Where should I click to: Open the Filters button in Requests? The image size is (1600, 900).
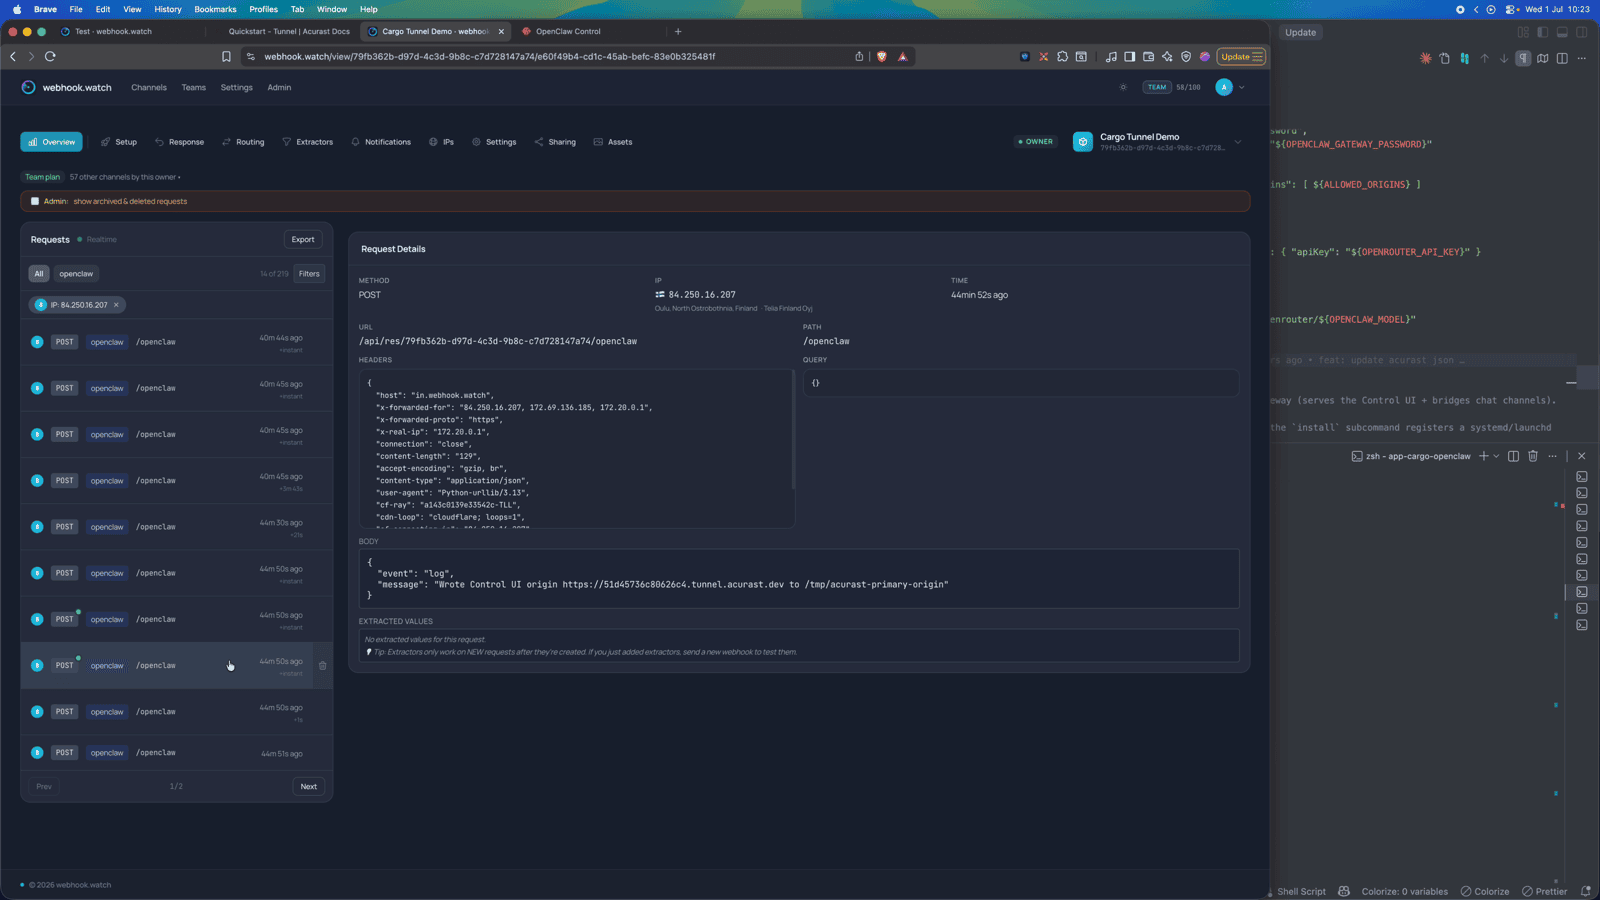click(309, 273)
